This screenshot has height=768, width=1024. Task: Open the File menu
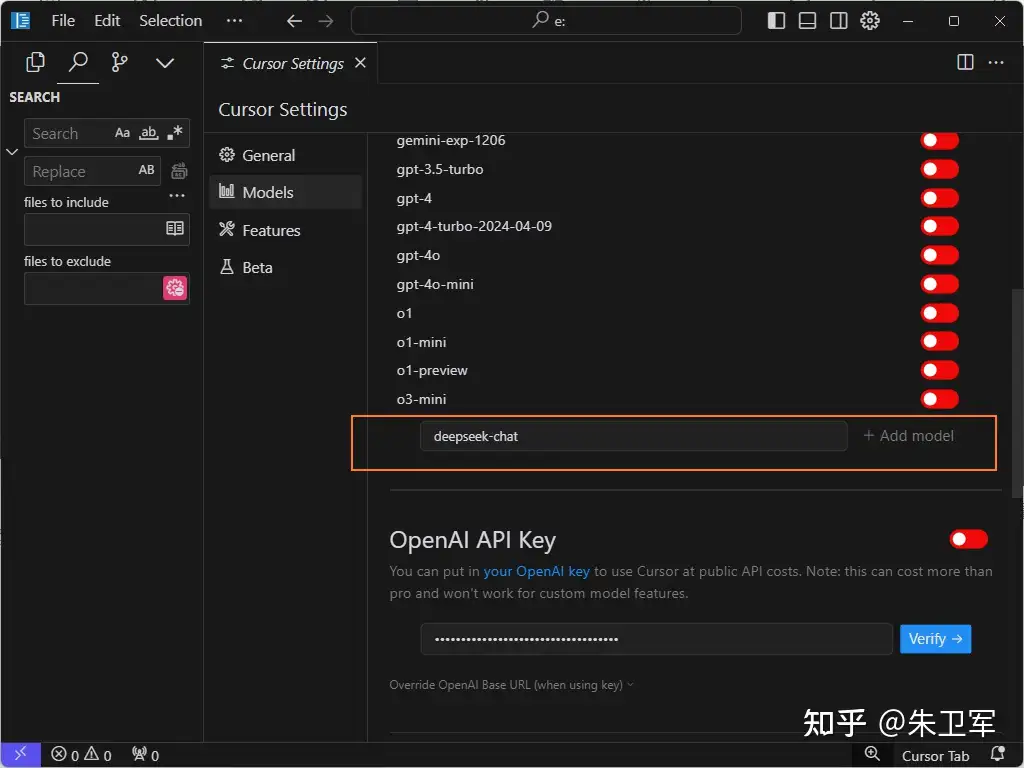coord(63,21)
